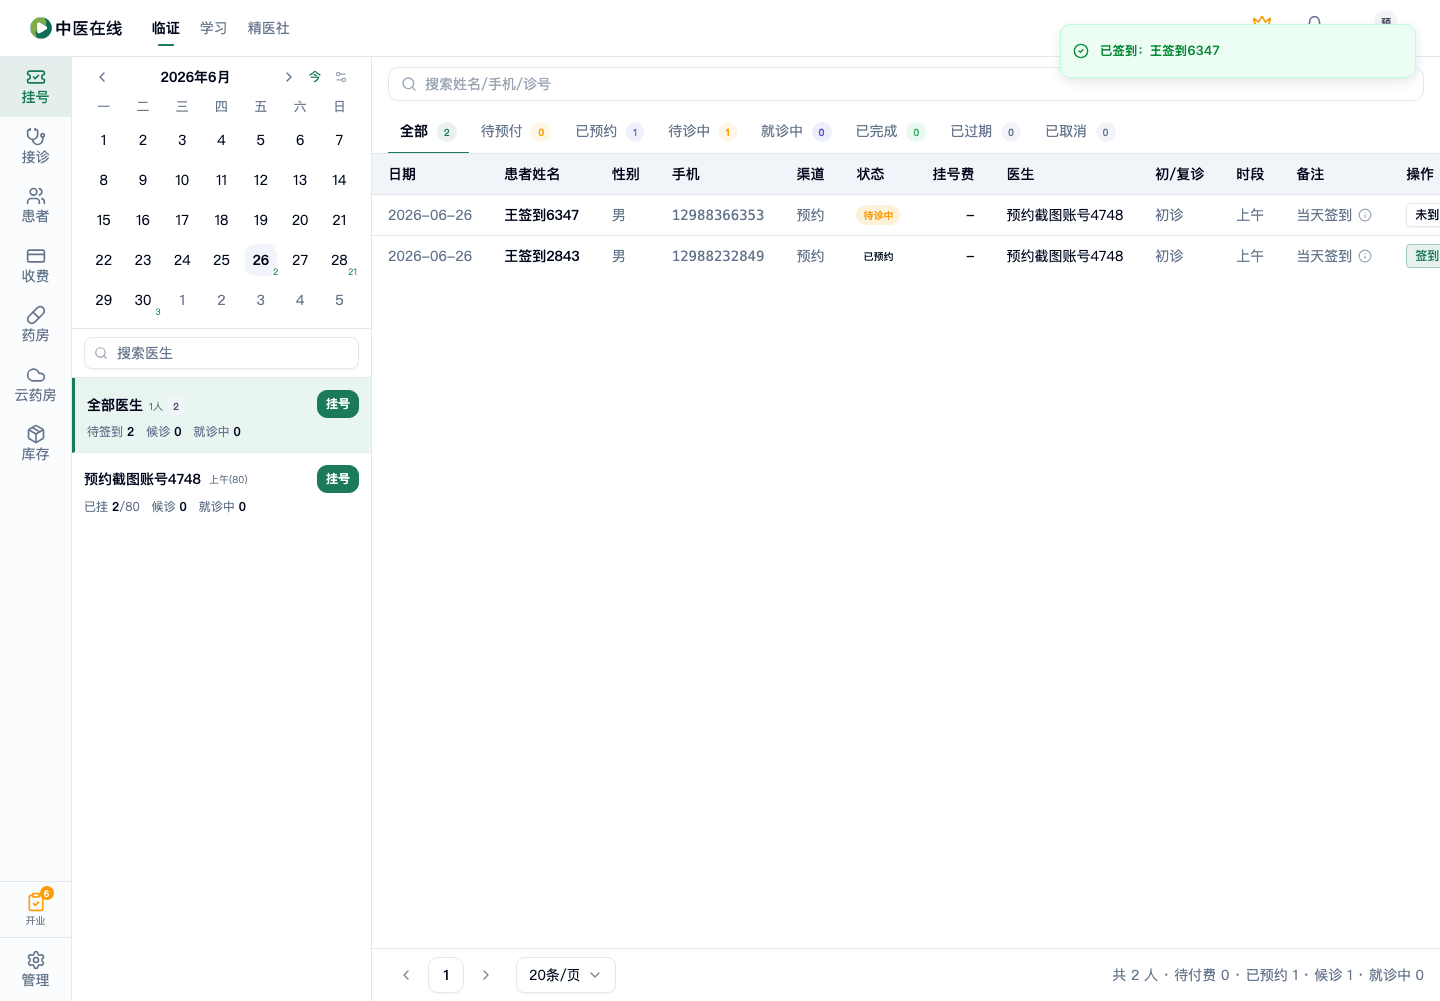Select the 已取消 status tab
The image size is (1440, 1001).
pos(1080,131)
